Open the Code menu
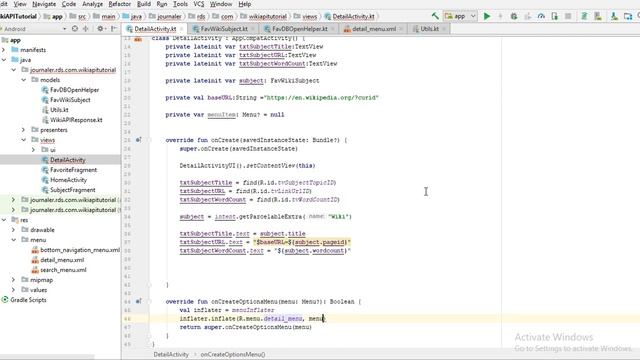Viewport: 640px width, 360px height. (x=69, y=4)
